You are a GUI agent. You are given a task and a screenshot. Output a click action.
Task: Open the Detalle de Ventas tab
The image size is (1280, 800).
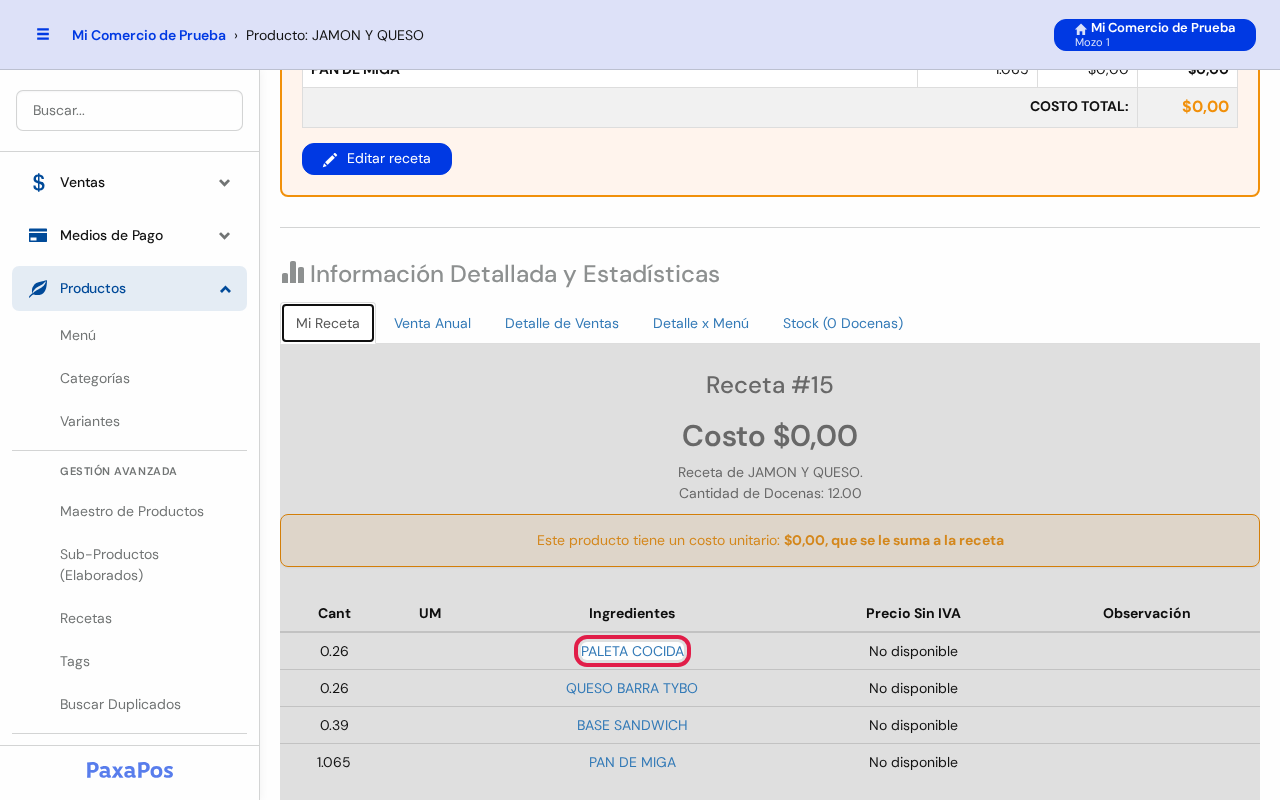(562, 323)
